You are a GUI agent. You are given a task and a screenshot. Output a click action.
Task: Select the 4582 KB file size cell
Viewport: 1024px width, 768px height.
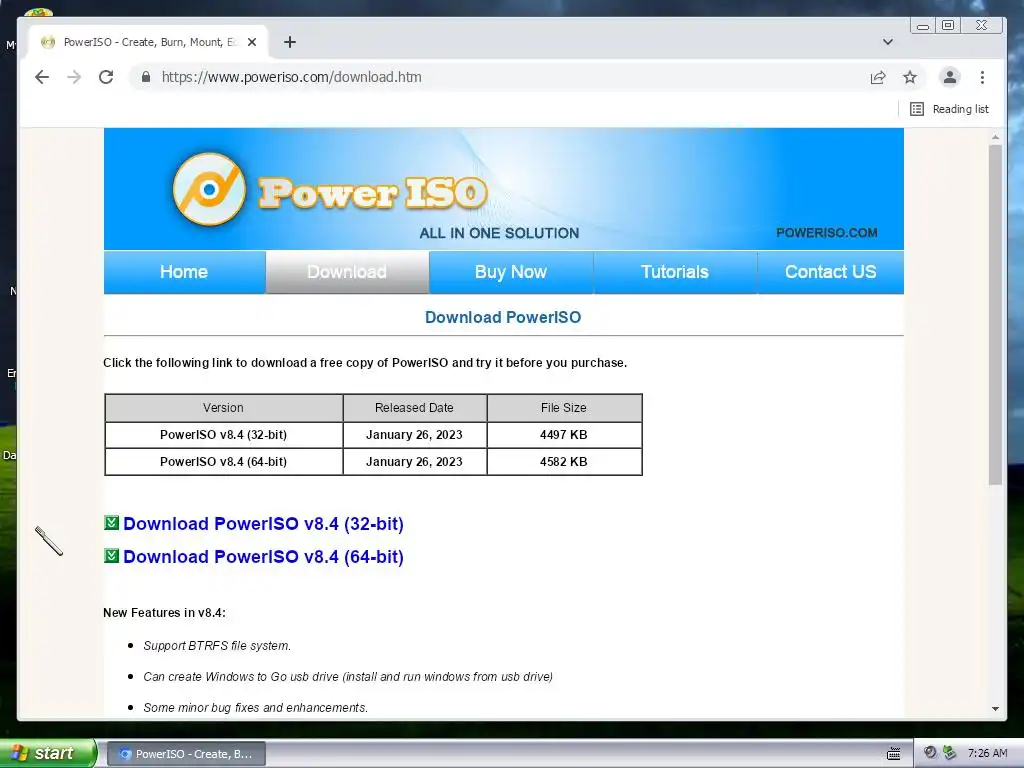(564, 462)
